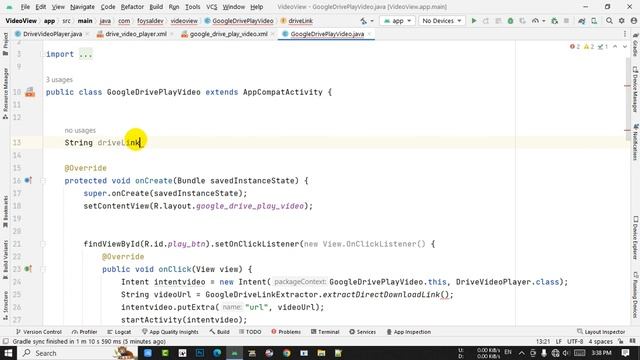
Task: Open the Layout Inspector tool window
Action: pos(601,332)
